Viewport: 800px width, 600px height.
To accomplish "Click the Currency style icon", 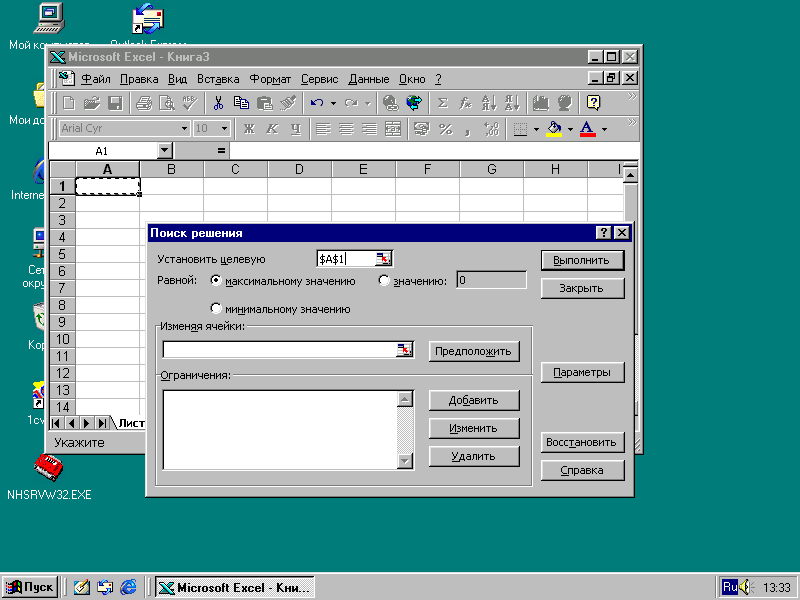I will tap(421, 129).
